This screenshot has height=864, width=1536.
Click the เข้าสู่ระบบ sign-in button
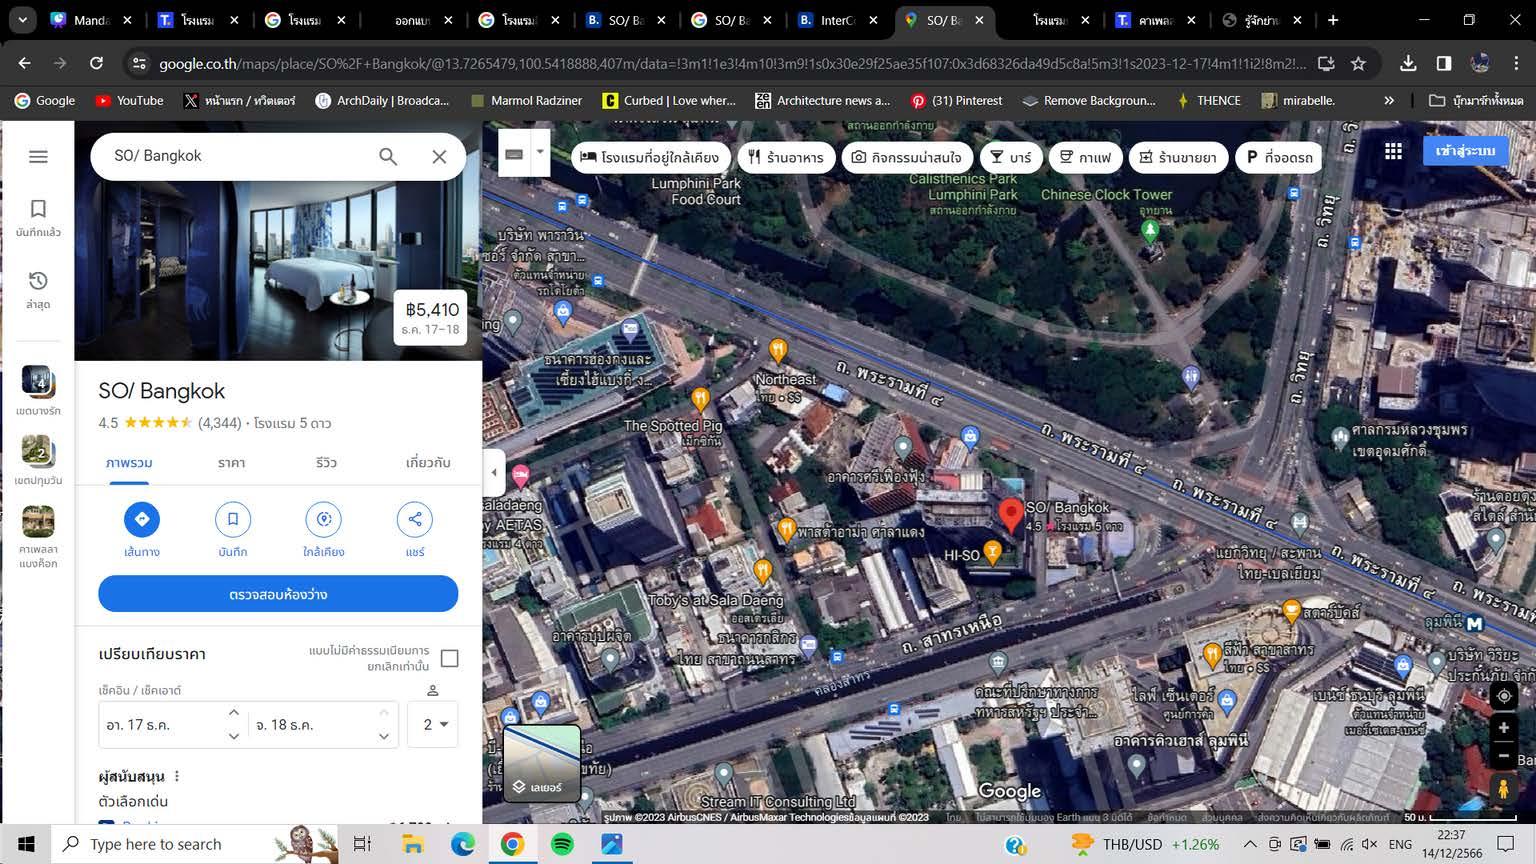point(1465,151)
